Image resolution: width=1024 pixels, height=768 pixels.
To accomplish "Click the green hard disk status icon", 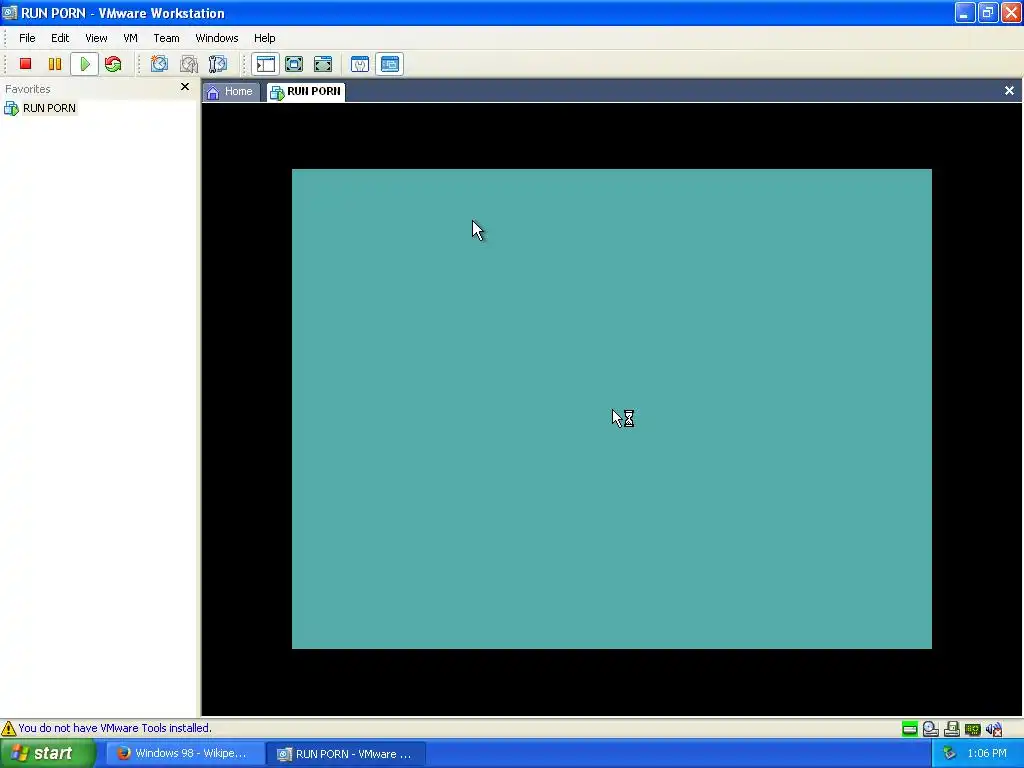I will pos(910,729).
